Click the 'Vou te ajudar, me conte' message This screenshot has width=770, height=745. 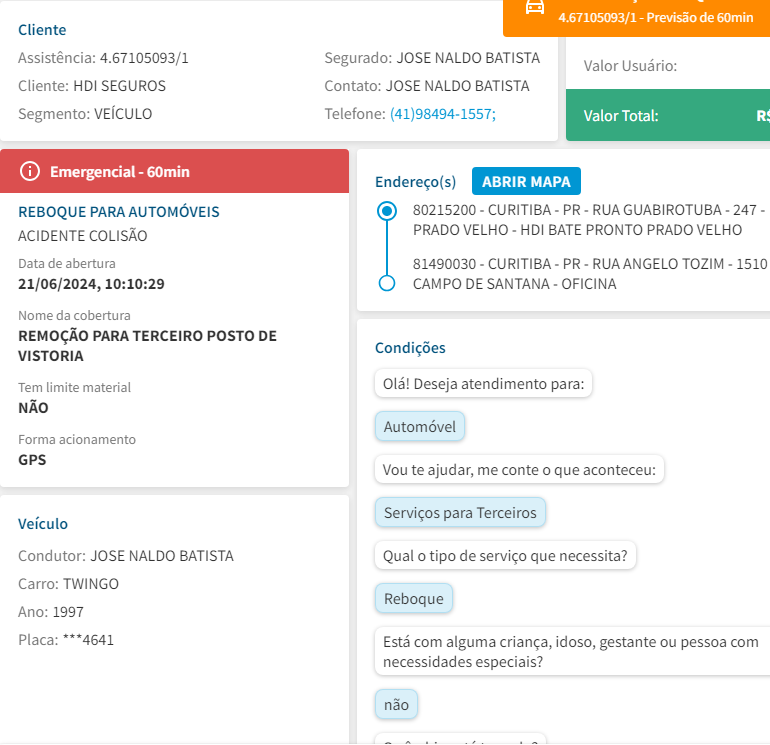click(519, 469)
